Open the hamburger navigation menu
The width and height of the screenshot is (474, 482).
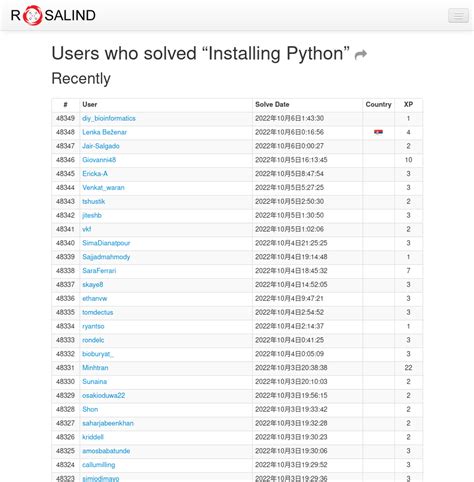[x=458, y=16]
